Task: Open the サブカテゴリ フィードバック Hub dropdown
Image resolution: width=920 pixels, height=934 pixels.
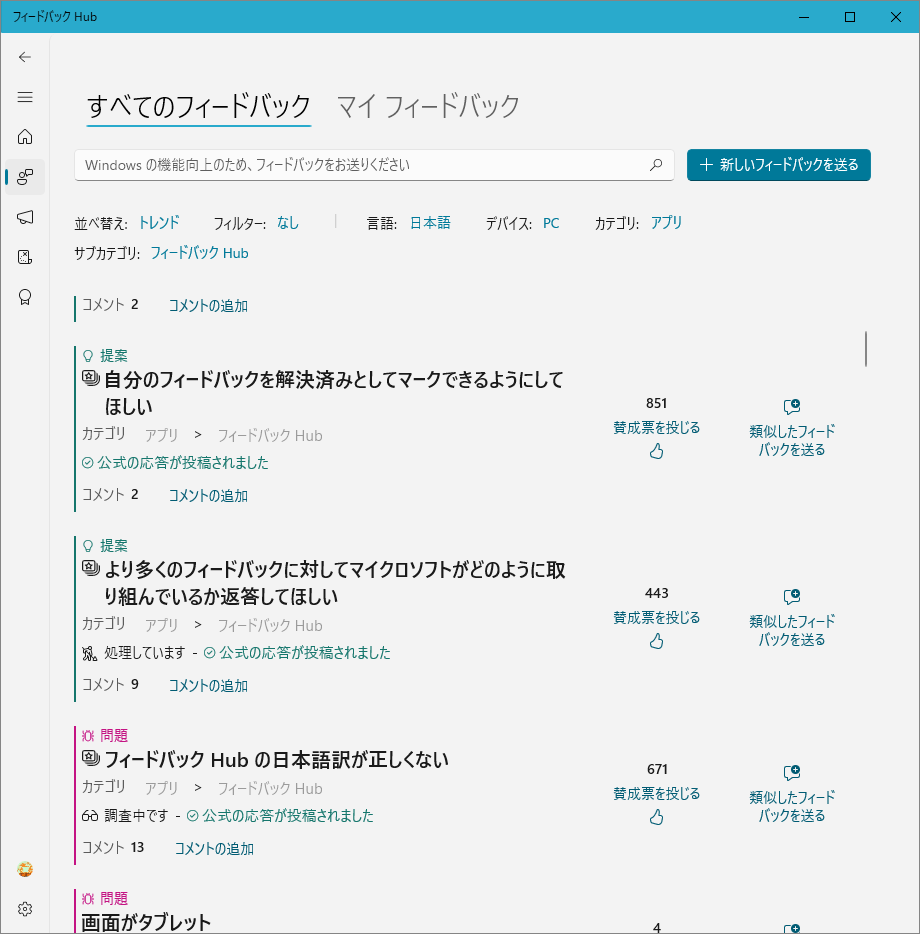Action: tap(199, 253)
